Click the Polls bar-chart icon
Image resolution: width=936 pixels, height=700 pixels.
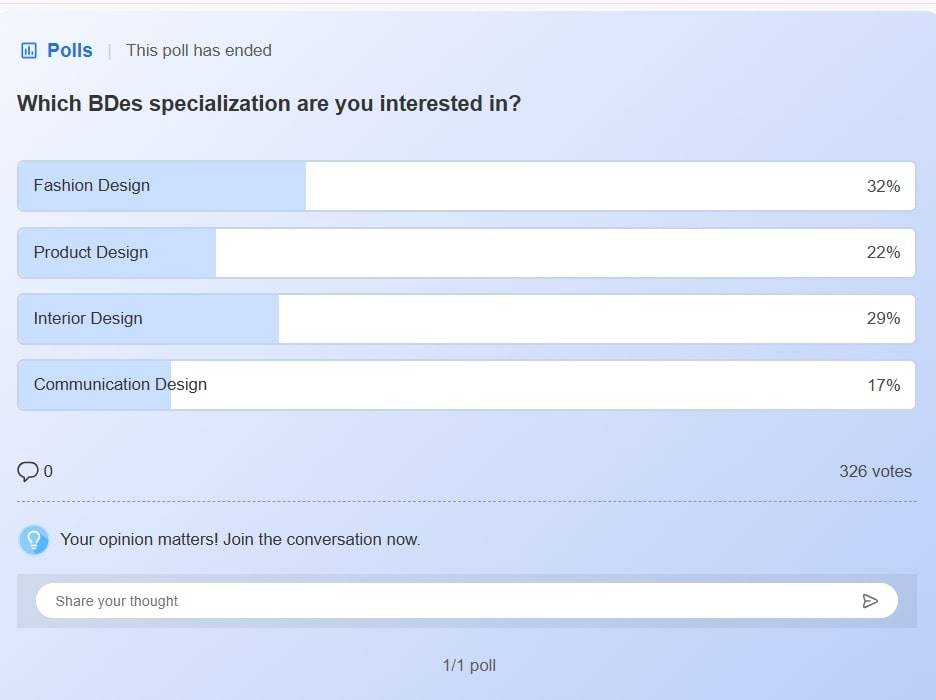(29, 51)
